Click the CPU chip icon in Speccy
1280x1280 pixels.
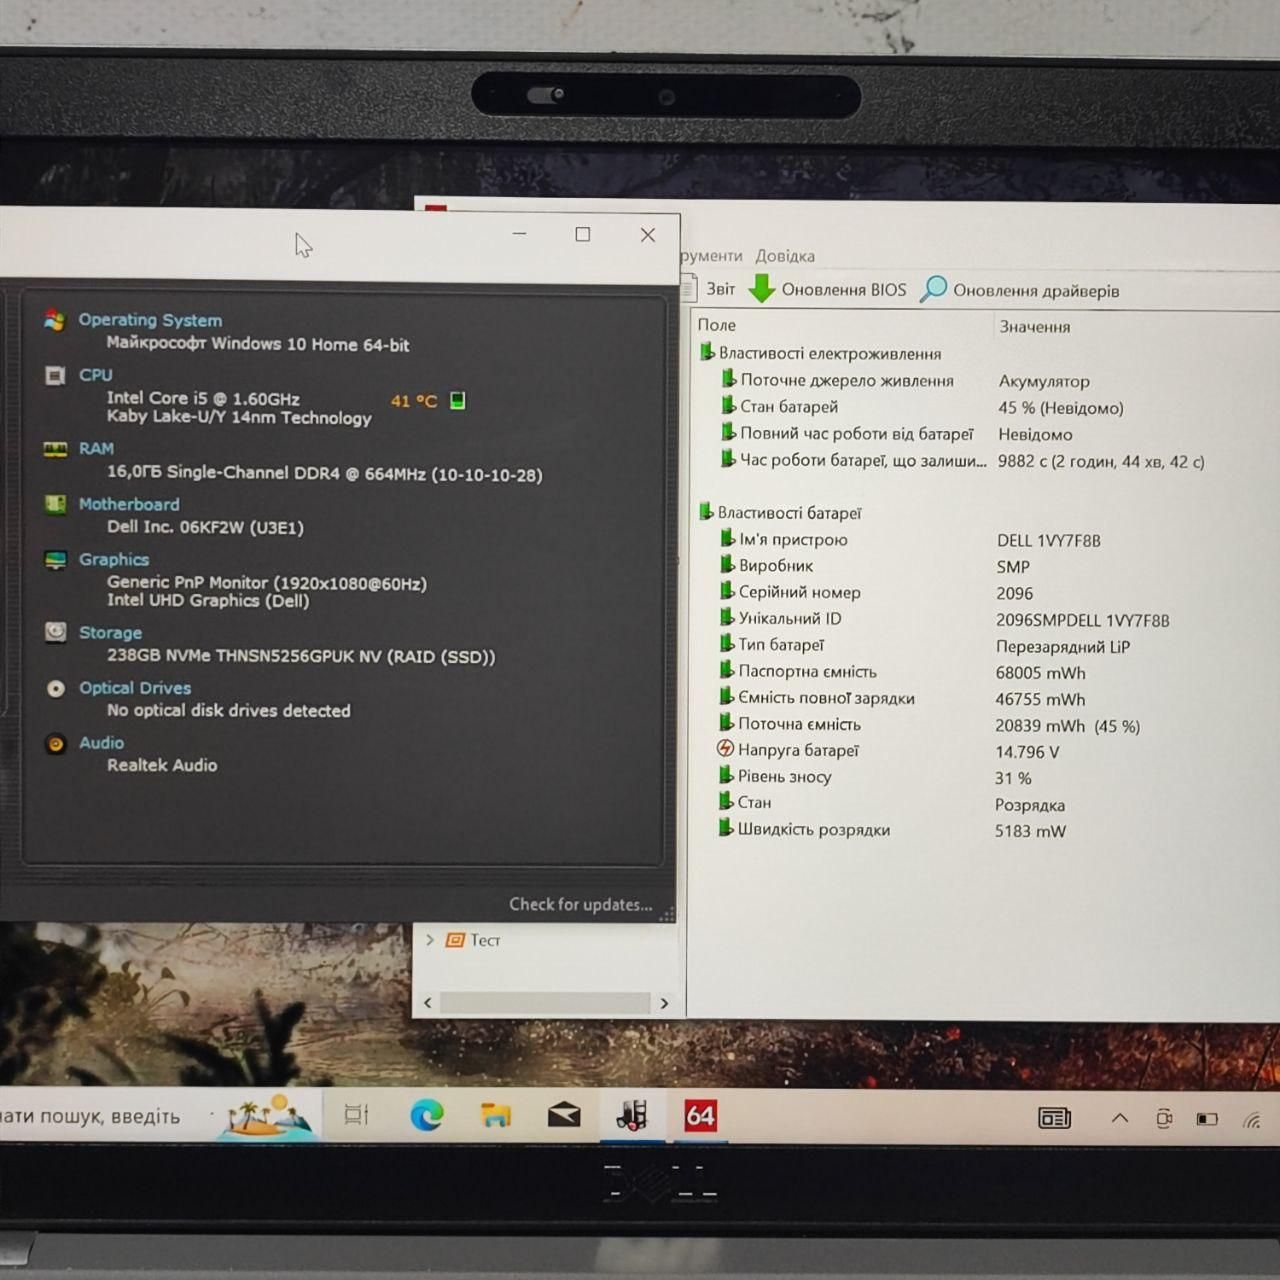click(54, 375)
